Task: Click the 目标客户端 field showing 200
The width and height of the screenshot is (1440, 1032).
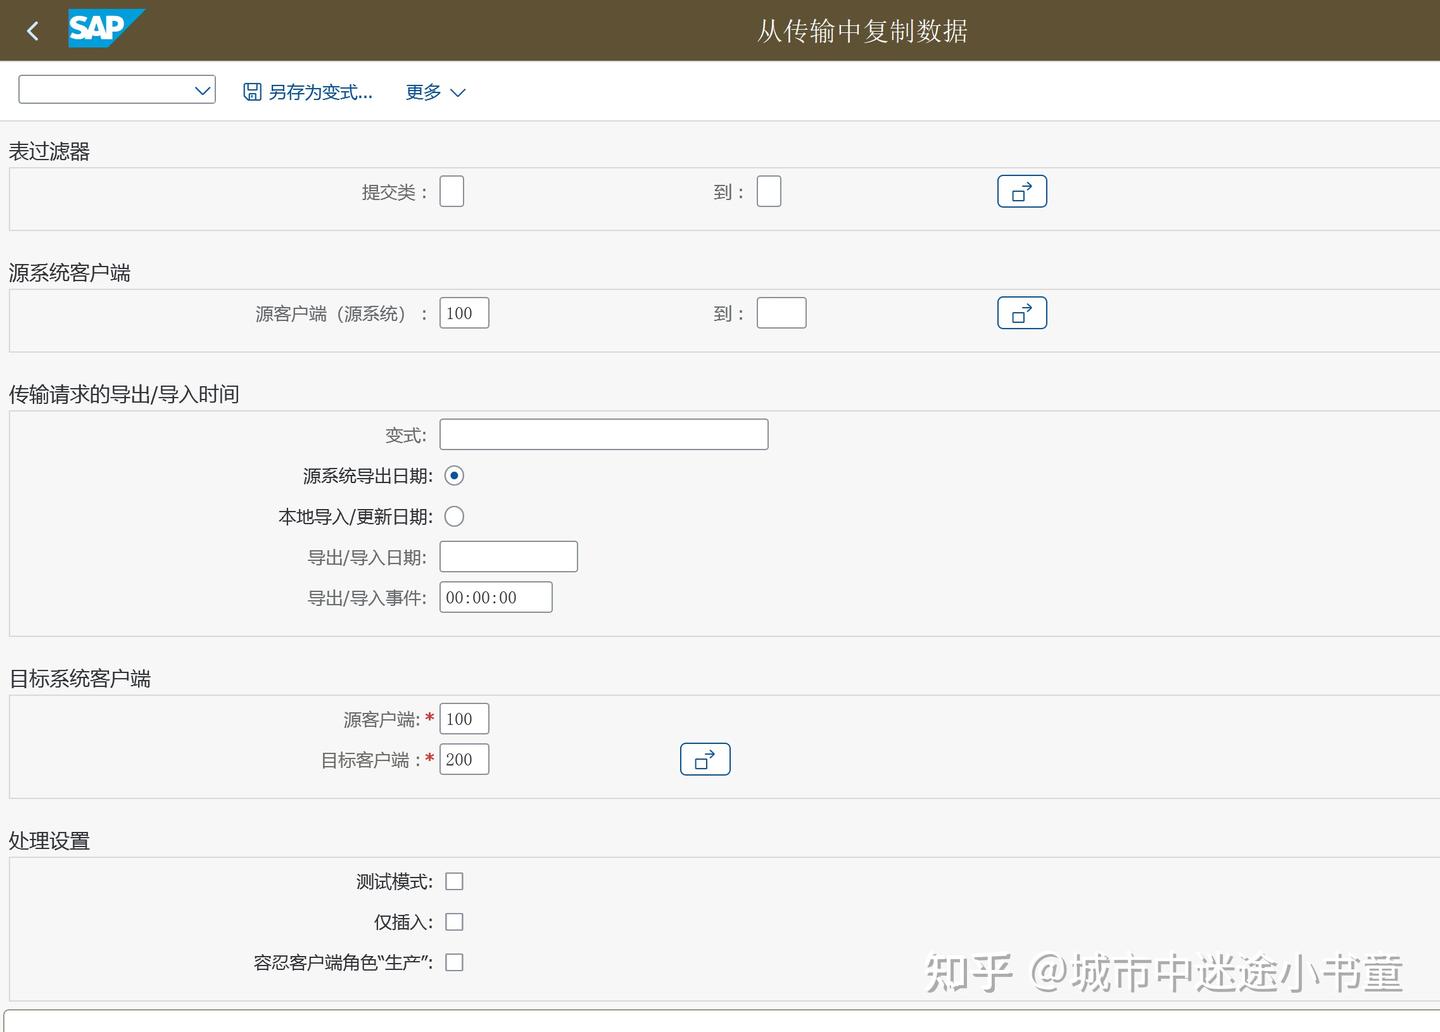Action: coord(463,759)
